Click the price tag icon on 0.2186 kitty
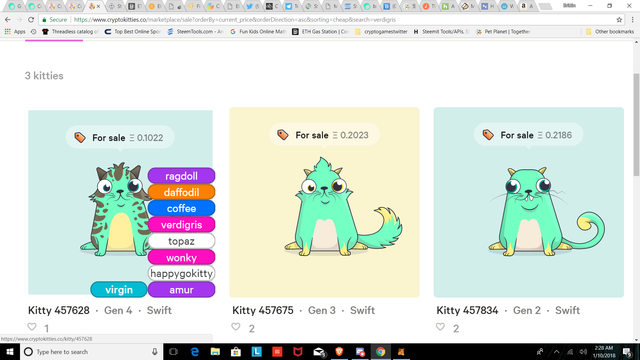 click(488, 135)
